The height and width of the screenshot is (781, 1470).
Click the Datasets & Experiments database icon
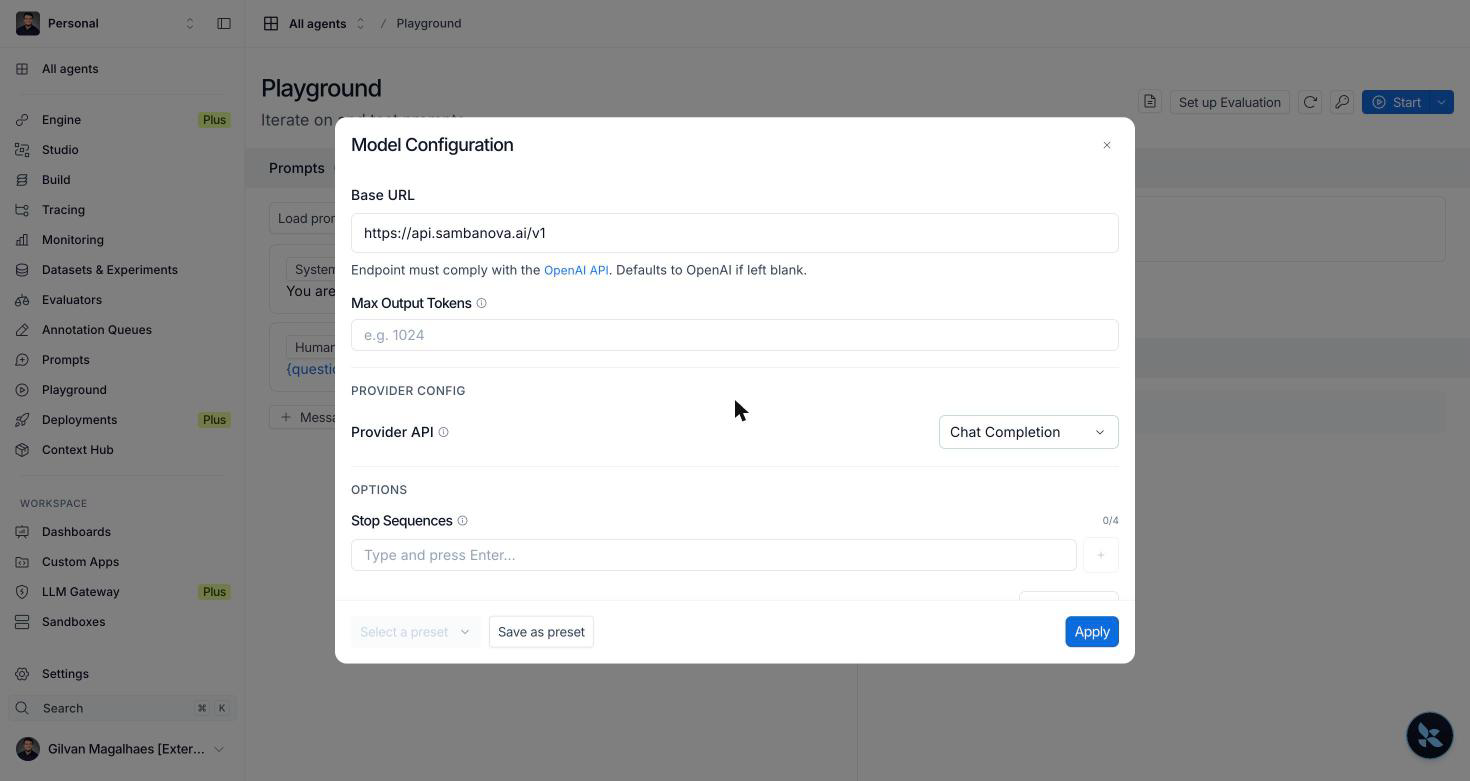click(22, 270)
